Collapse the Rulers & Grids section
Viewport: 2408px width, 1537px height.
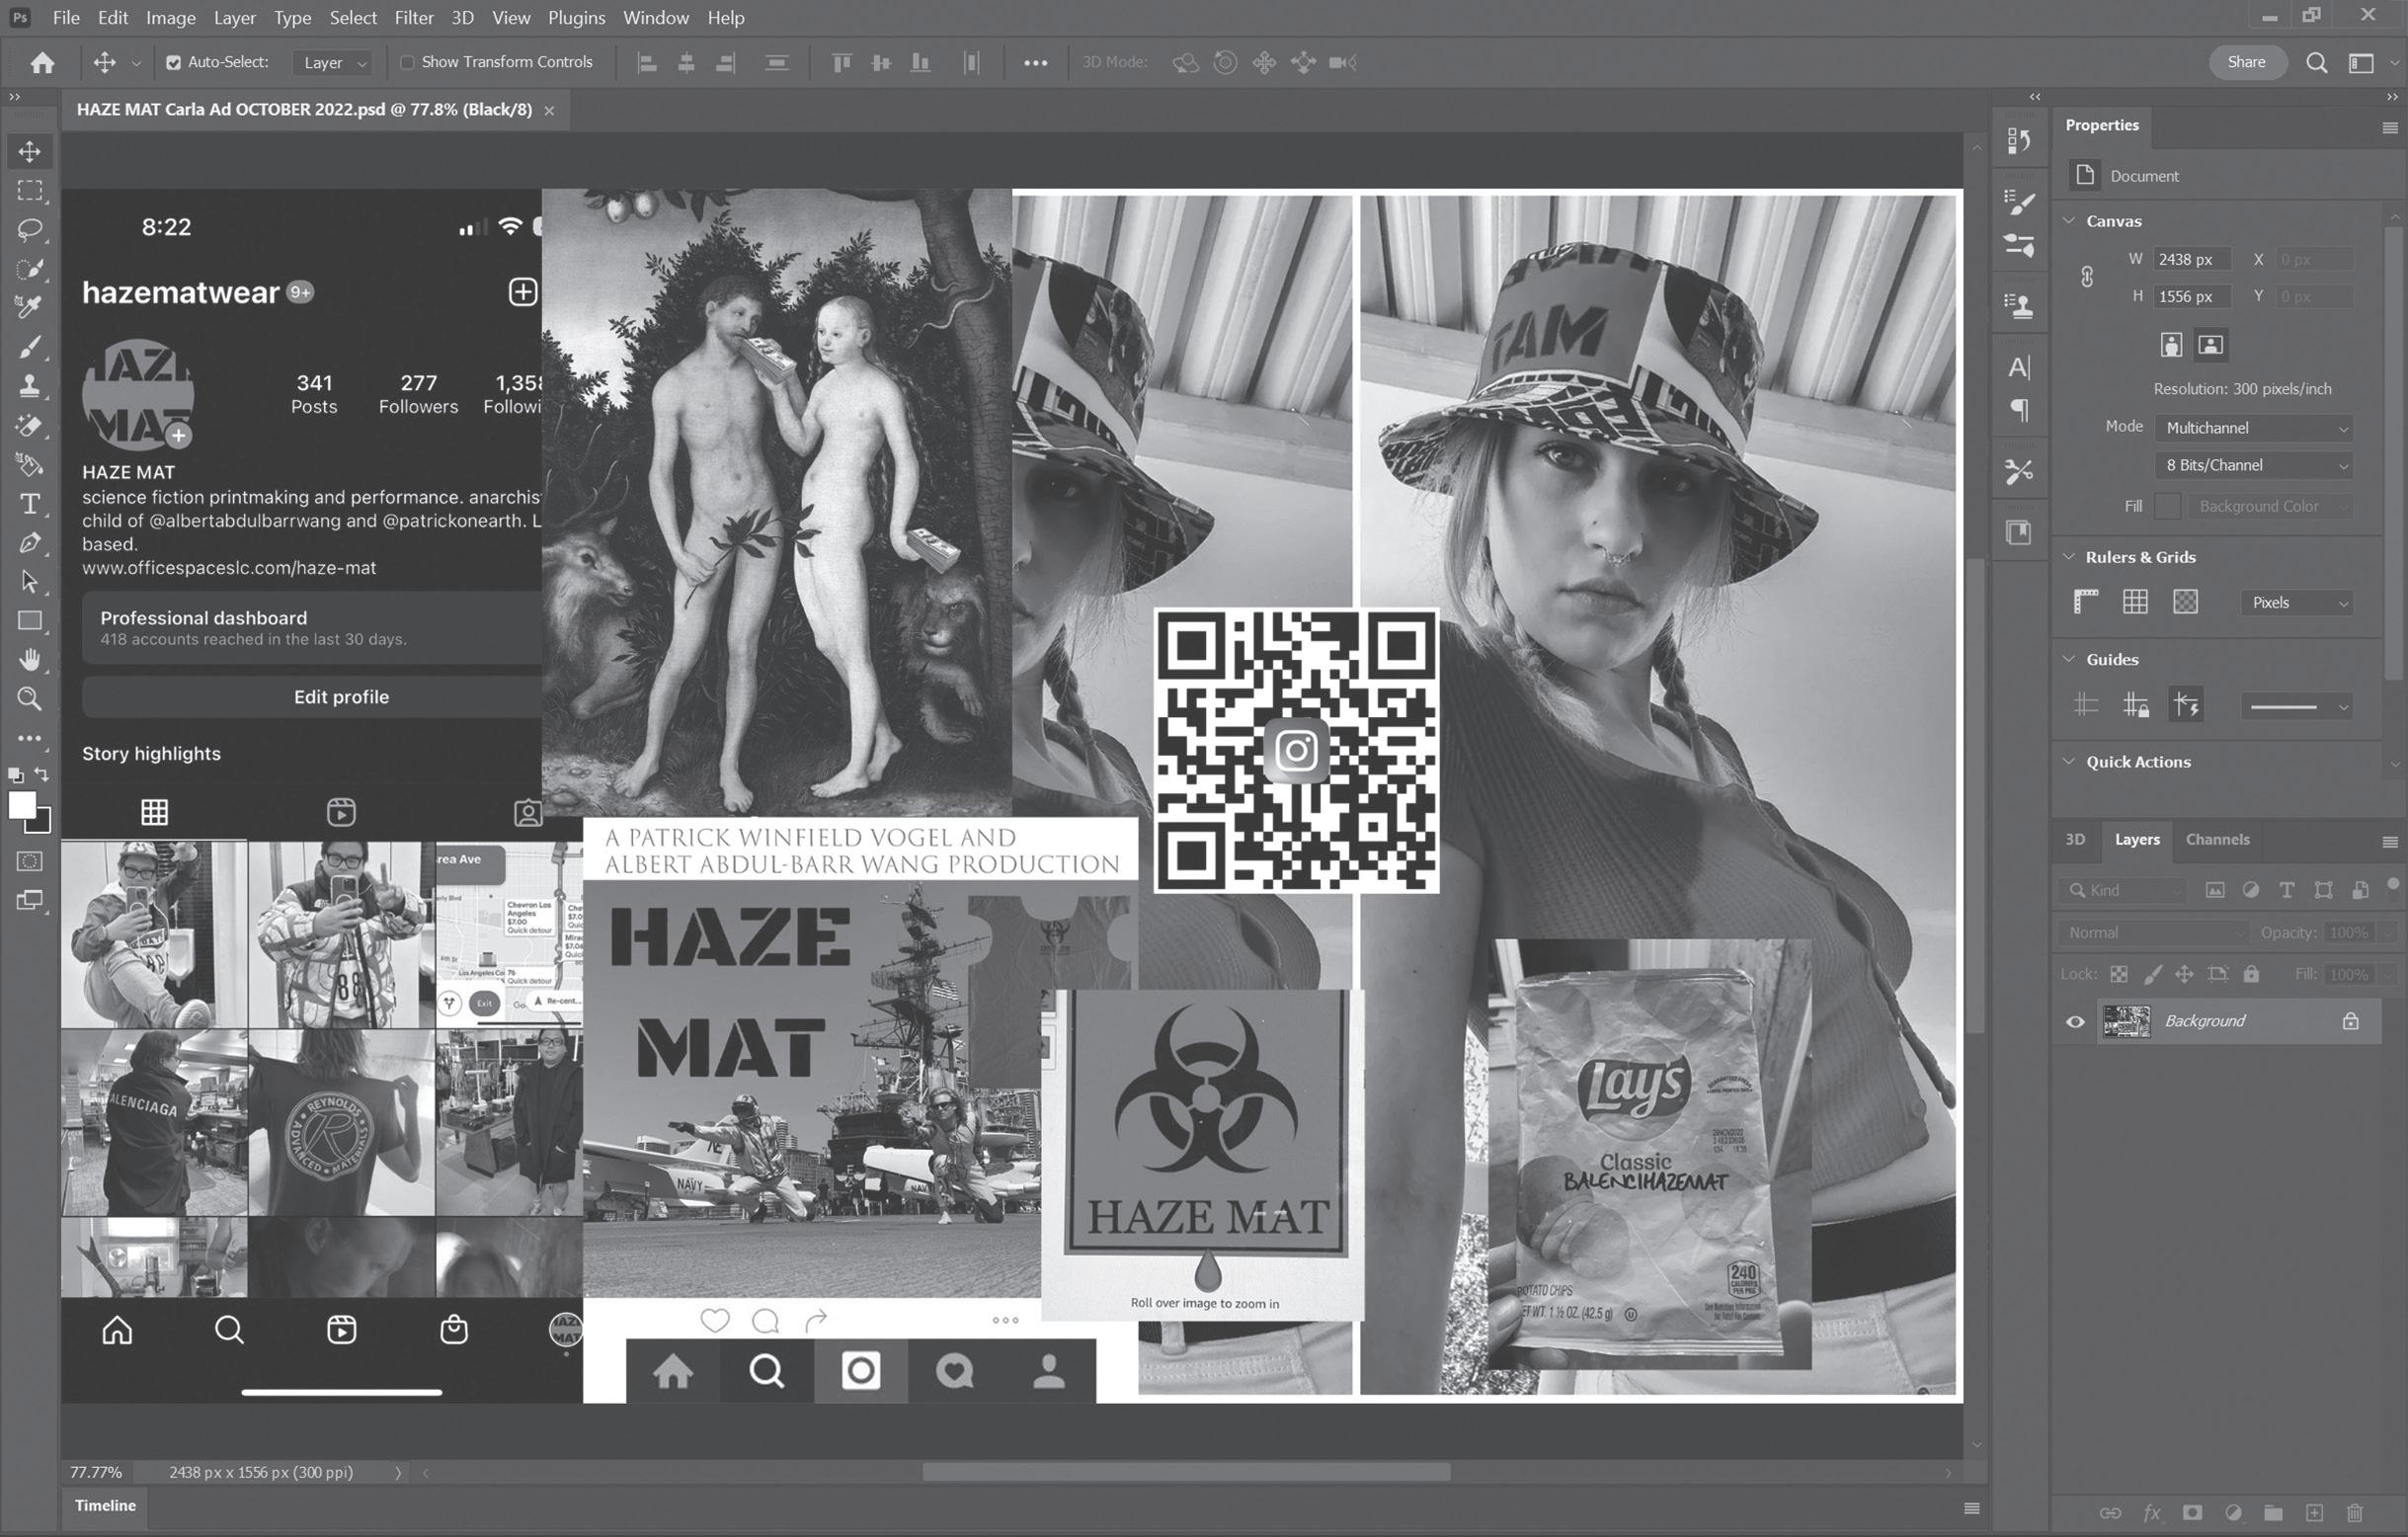[x=2069, y=557]
